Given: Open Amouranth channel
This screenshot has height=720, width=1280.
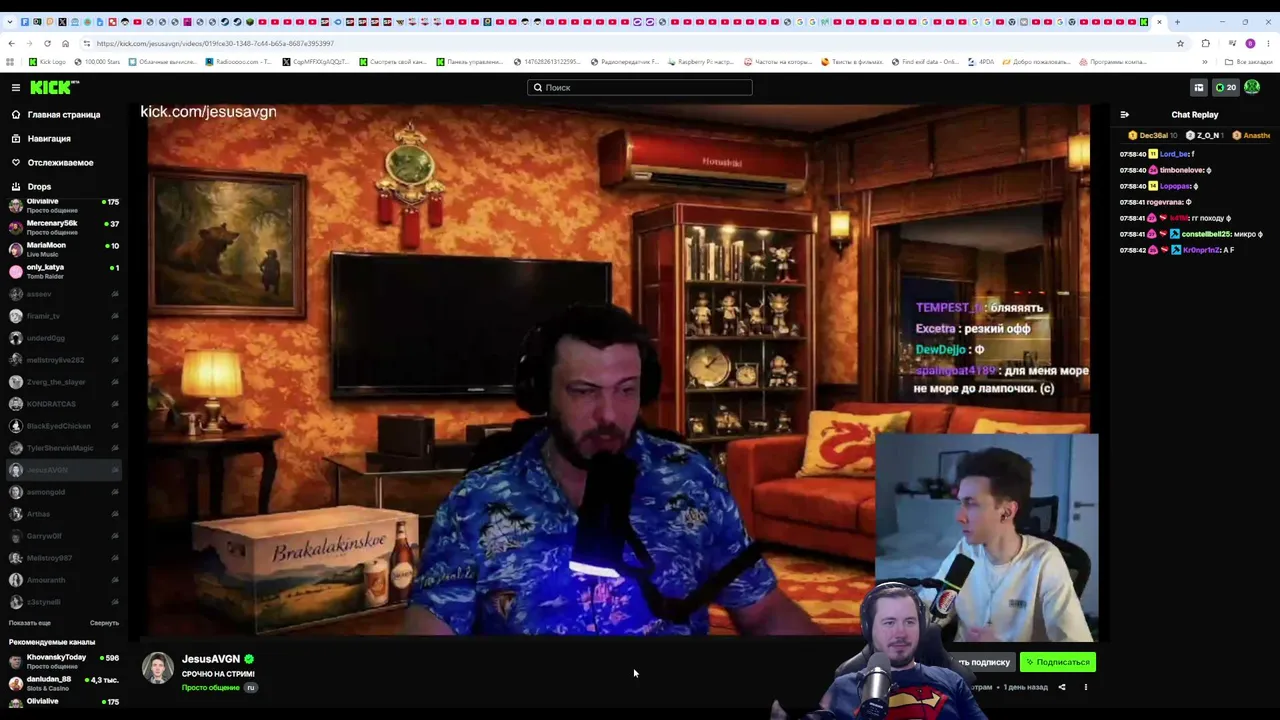Looking at the screenshot, I should [64, 580].
